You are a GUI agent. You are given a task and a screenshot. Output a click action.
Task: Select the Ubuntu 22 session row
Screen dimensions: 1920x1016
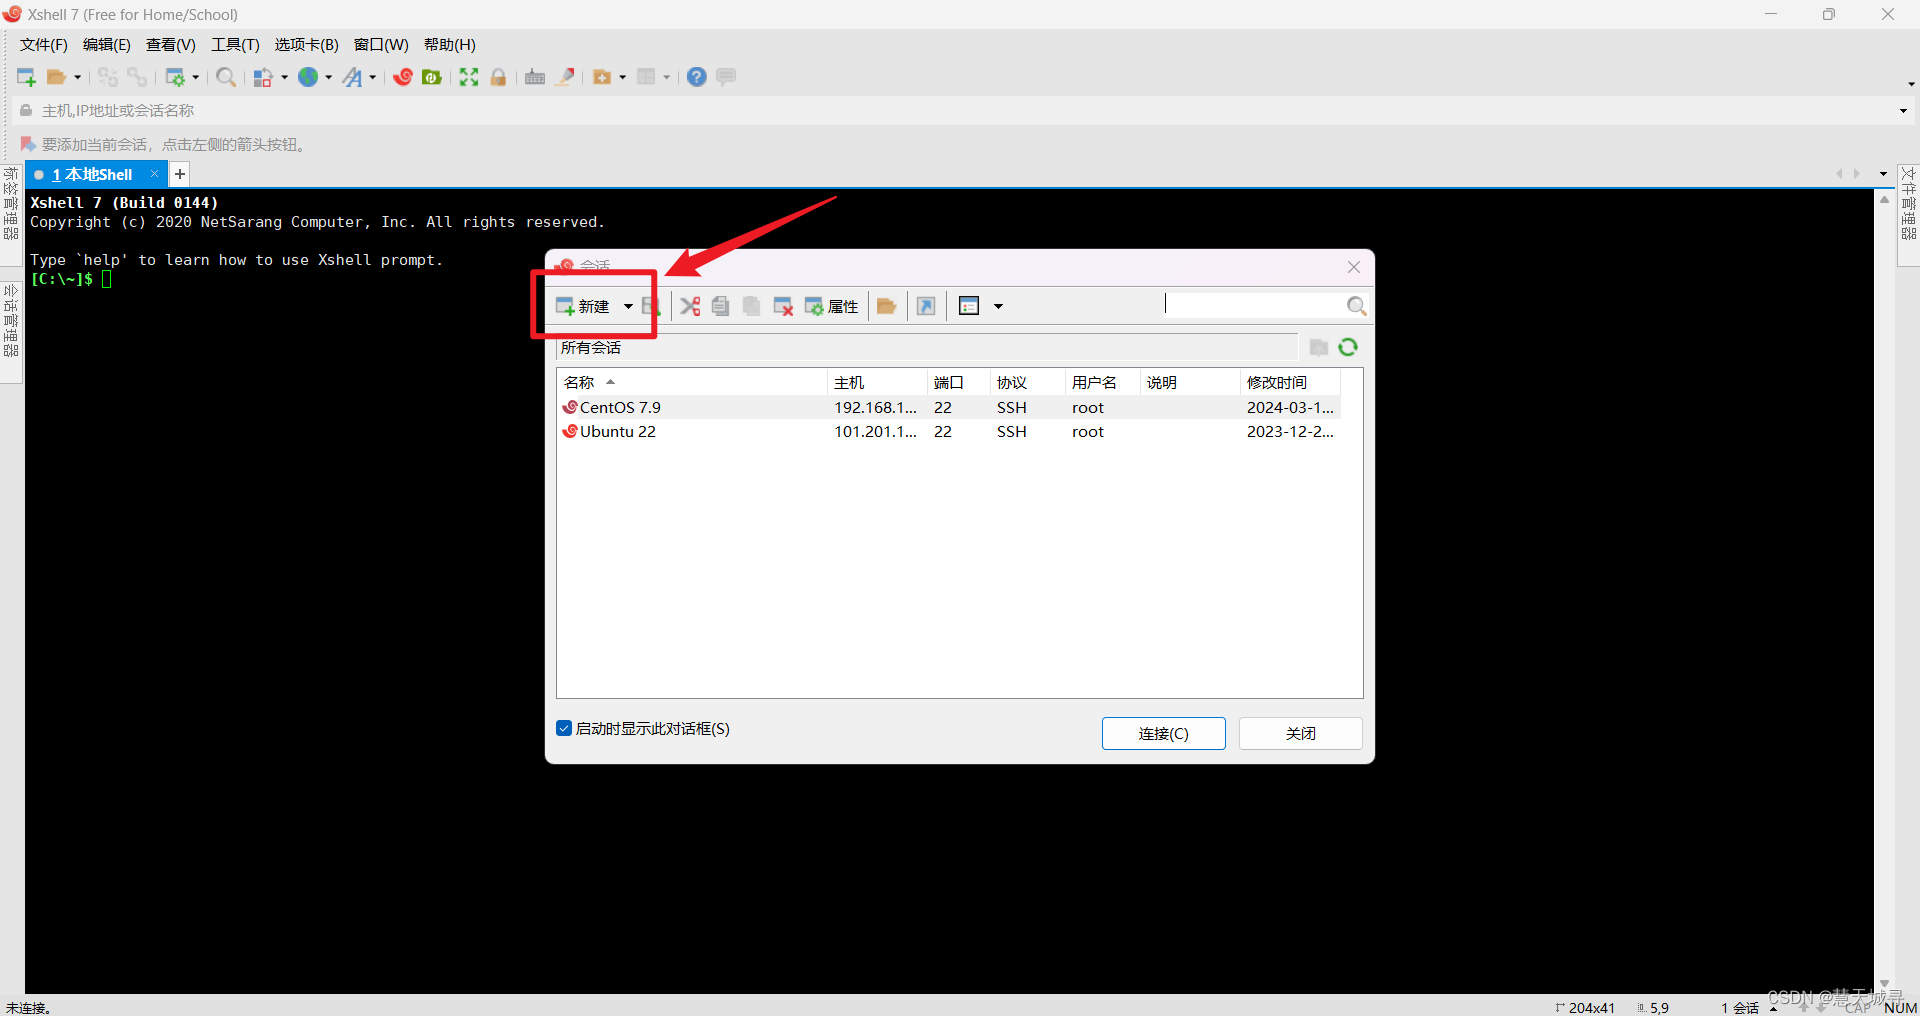tap(948, 431)
